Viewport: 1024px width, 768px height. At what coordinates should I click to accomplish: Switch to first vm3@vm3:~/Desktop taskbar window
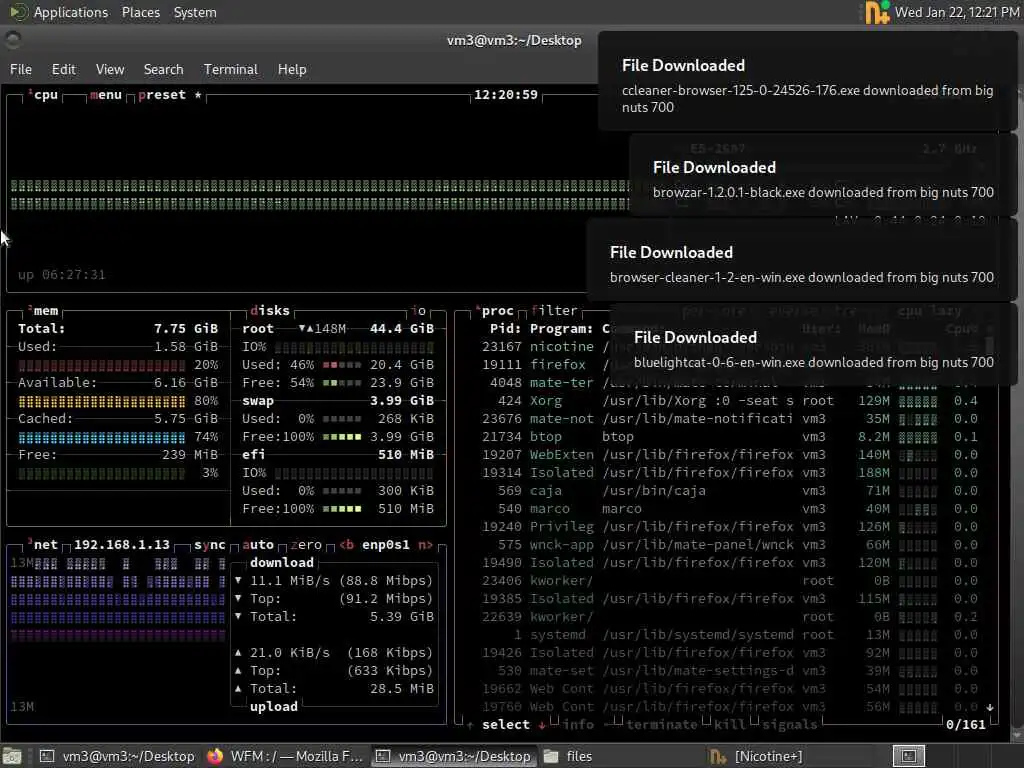116,756
